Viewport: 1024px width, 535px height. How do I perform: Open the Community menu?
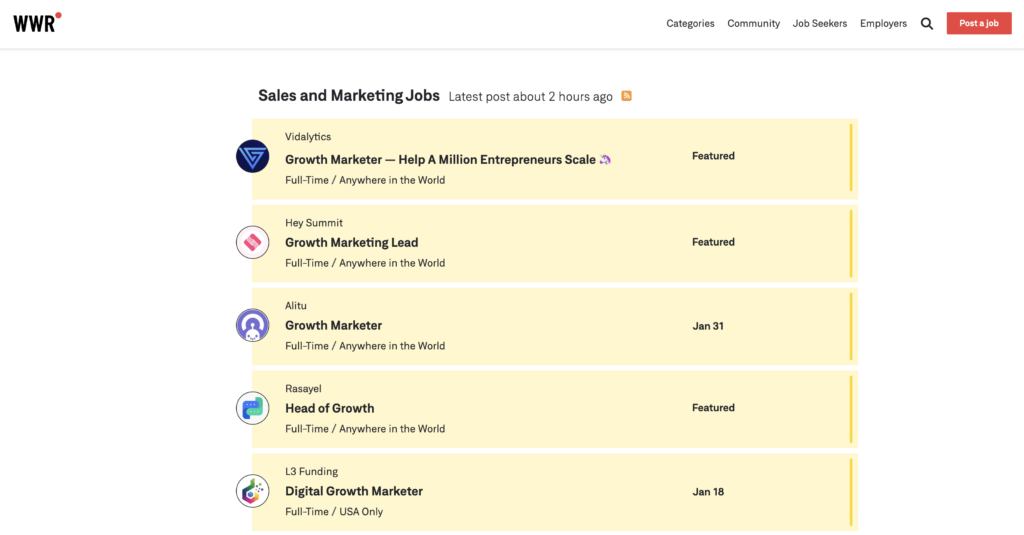[x=754, y=24]
